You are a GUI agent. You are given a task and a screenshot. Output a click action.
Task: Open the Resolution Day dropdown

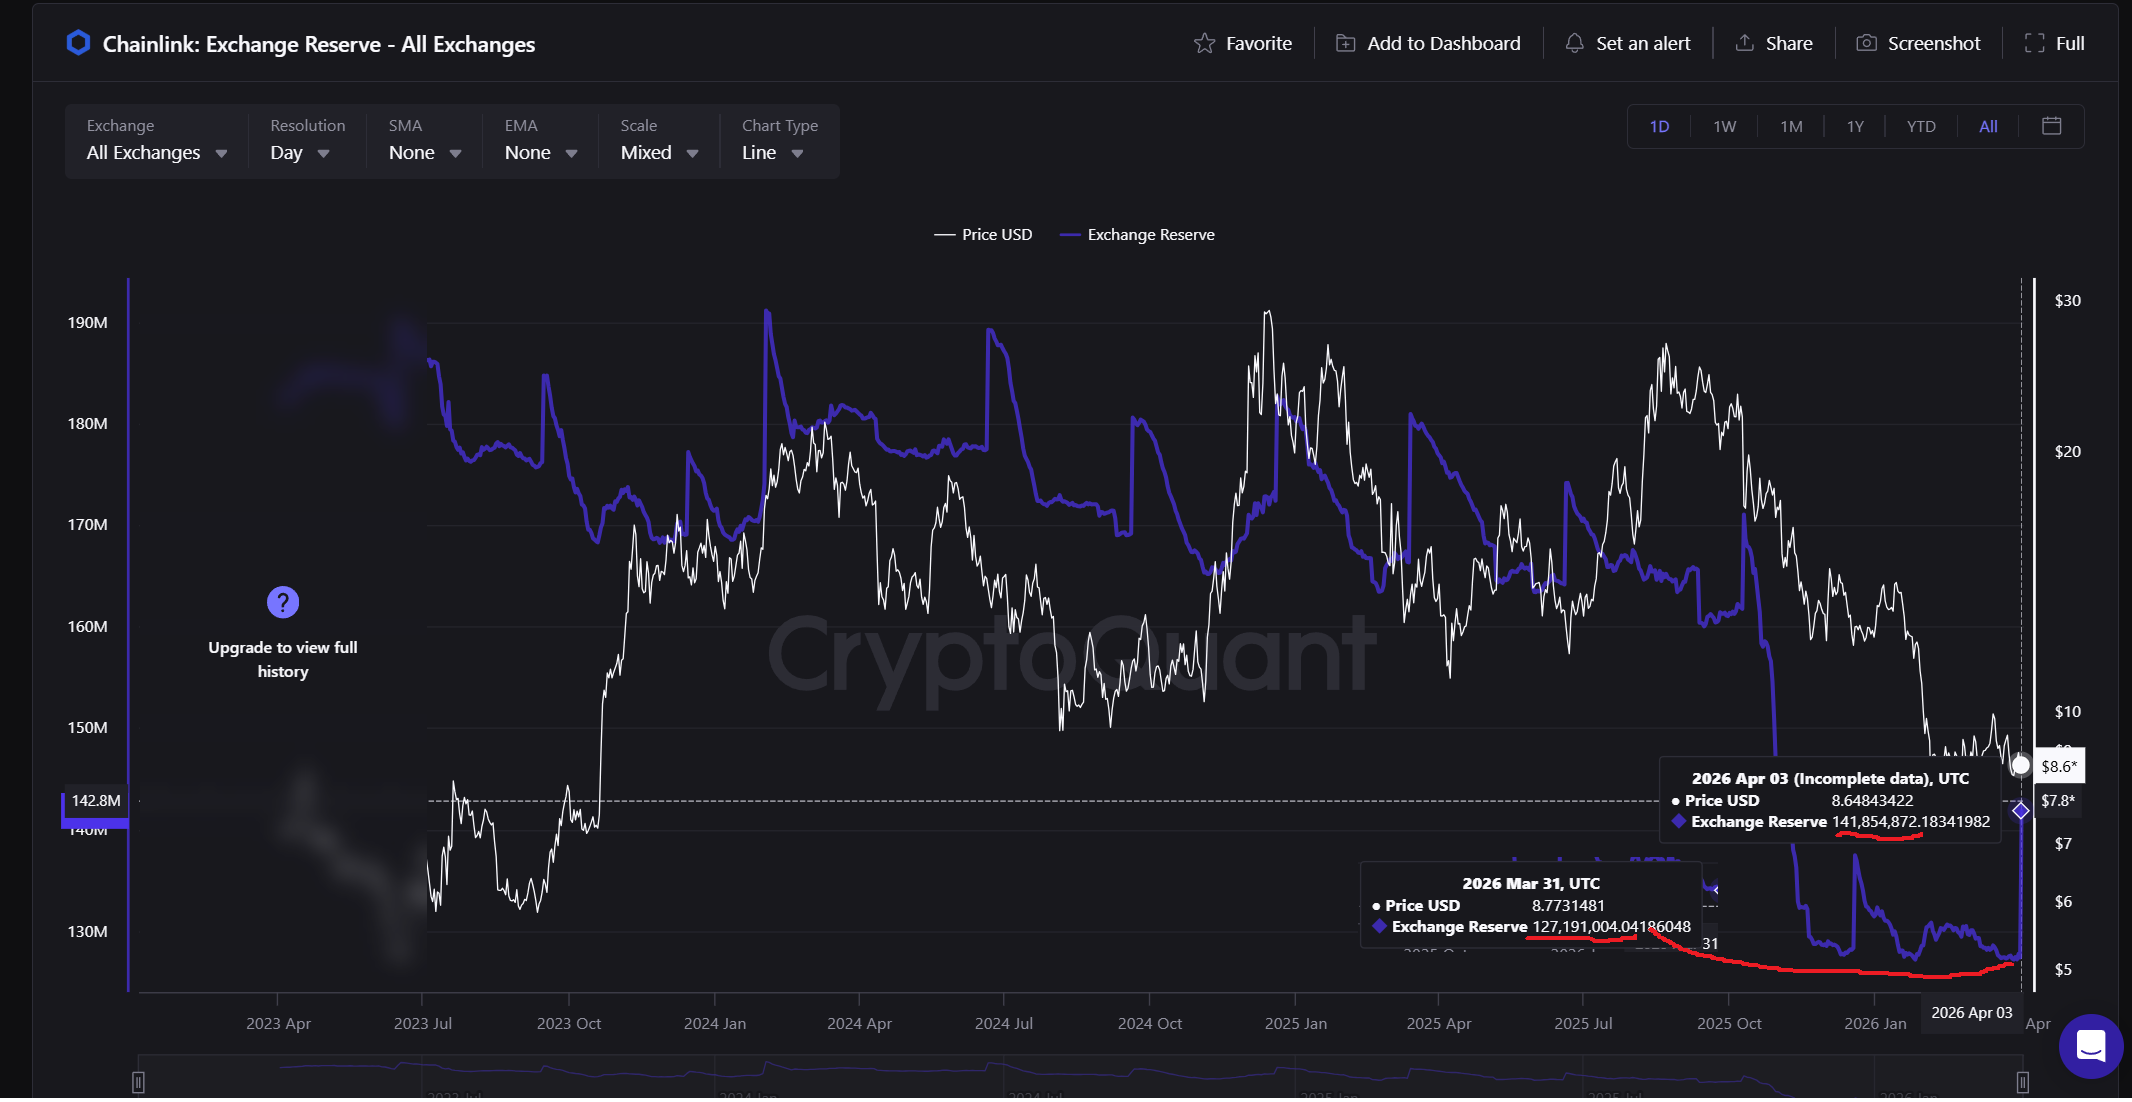[x=299, y=153]
